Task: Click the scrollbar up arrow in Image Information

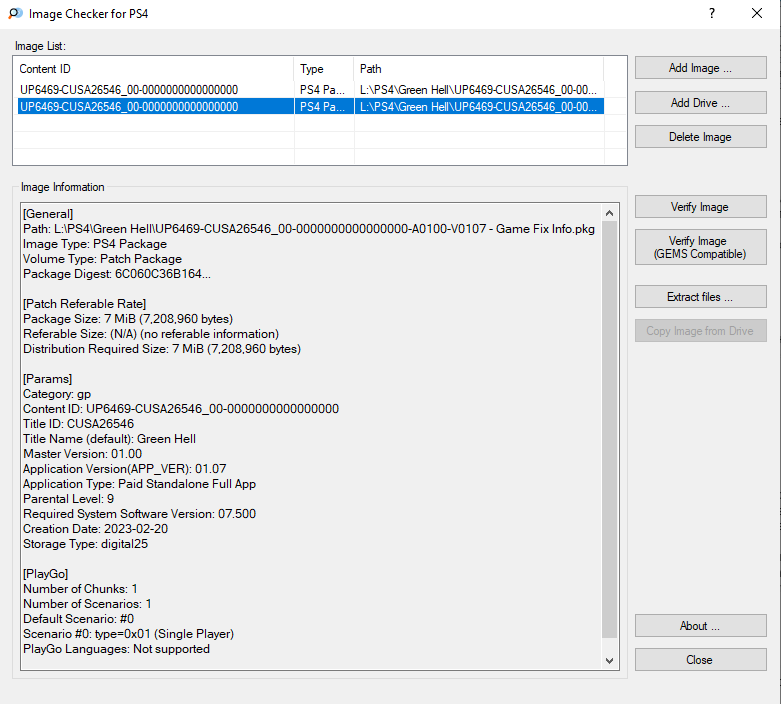Action: 610,212
